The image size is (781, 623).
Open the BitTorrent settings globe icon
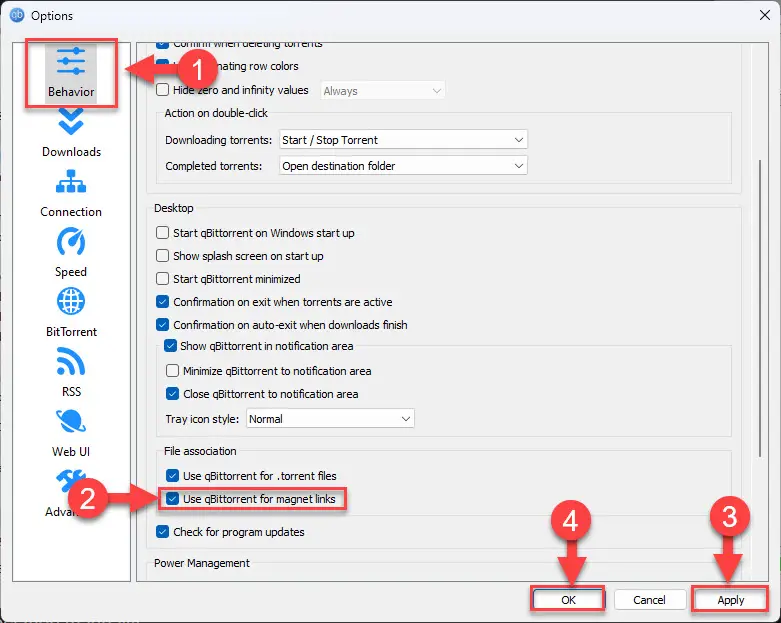point(71,301)
